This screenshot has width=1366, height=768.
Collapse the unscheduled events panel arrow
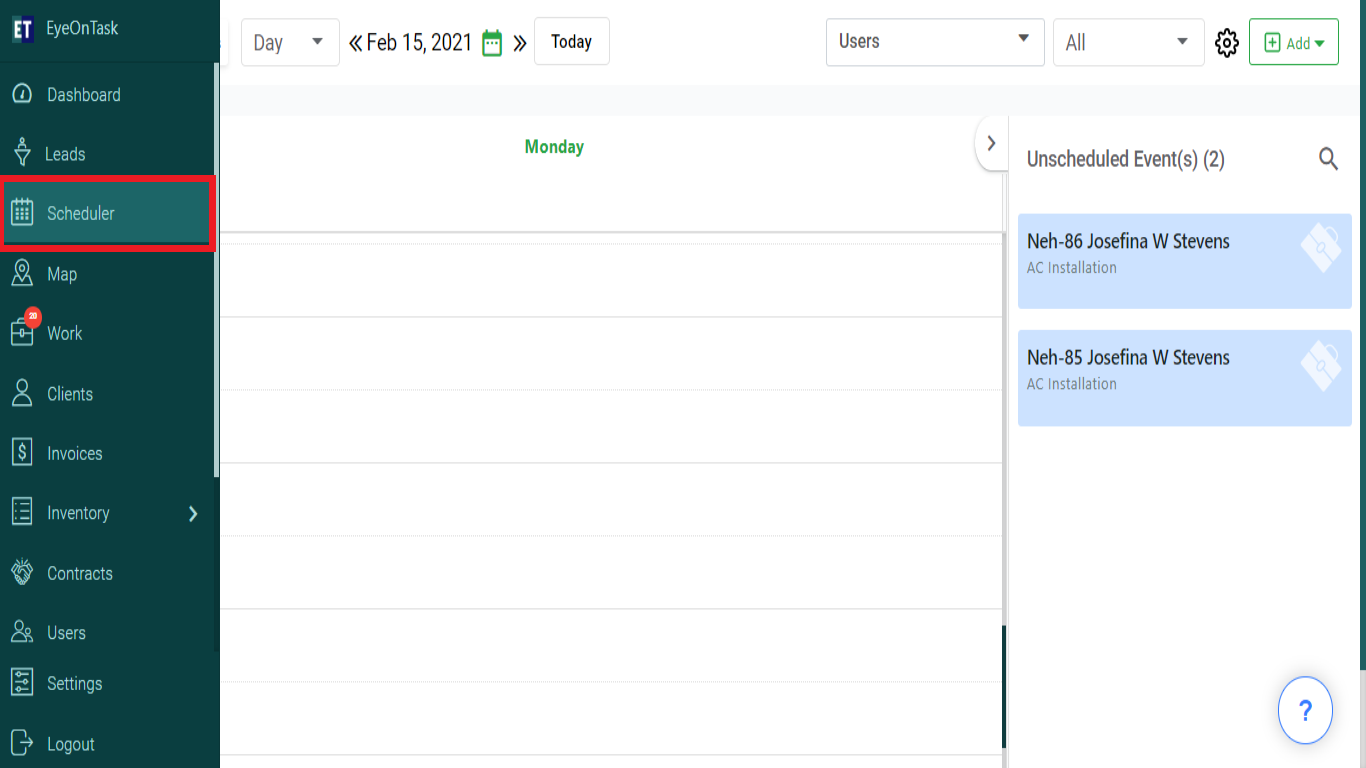(x=991, y=143)
